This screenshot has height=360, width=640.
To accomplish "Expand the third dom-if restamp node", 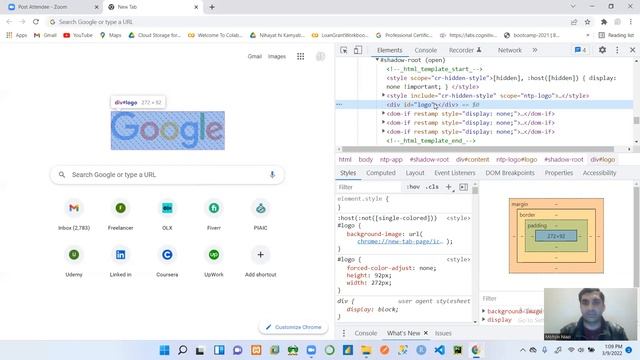I will [383, 131].
